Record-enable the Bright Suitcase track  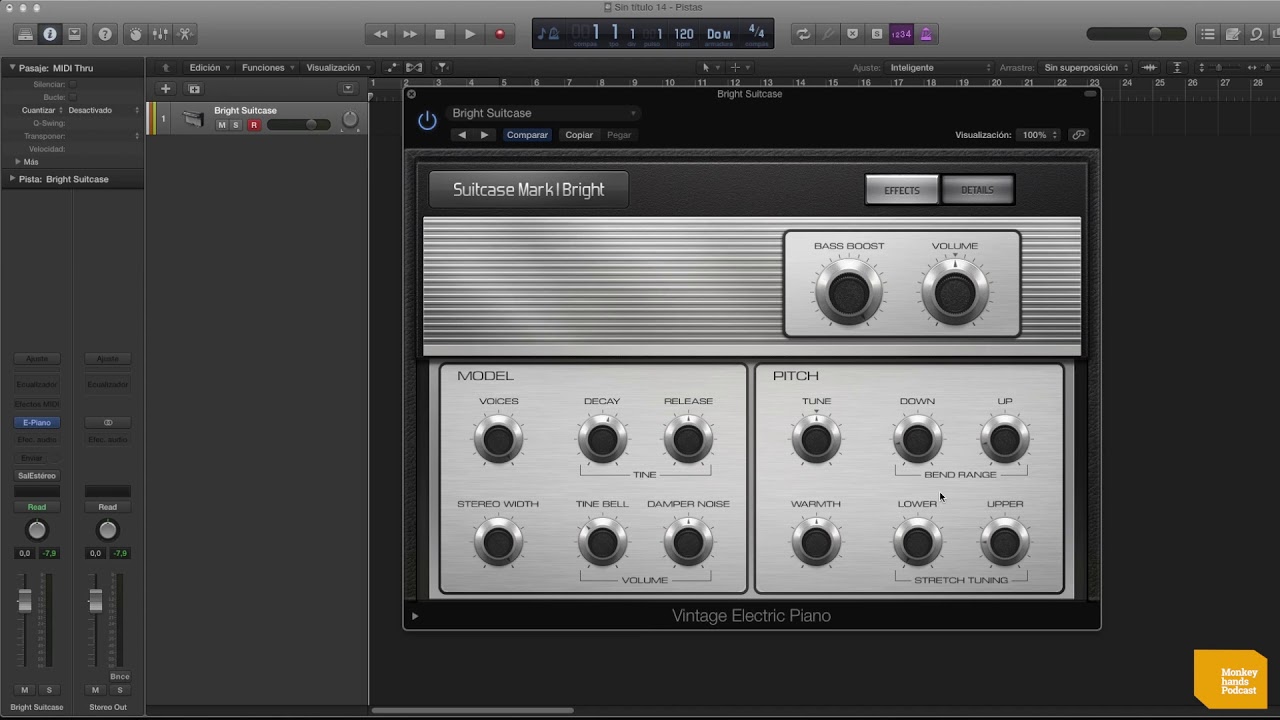254,125
